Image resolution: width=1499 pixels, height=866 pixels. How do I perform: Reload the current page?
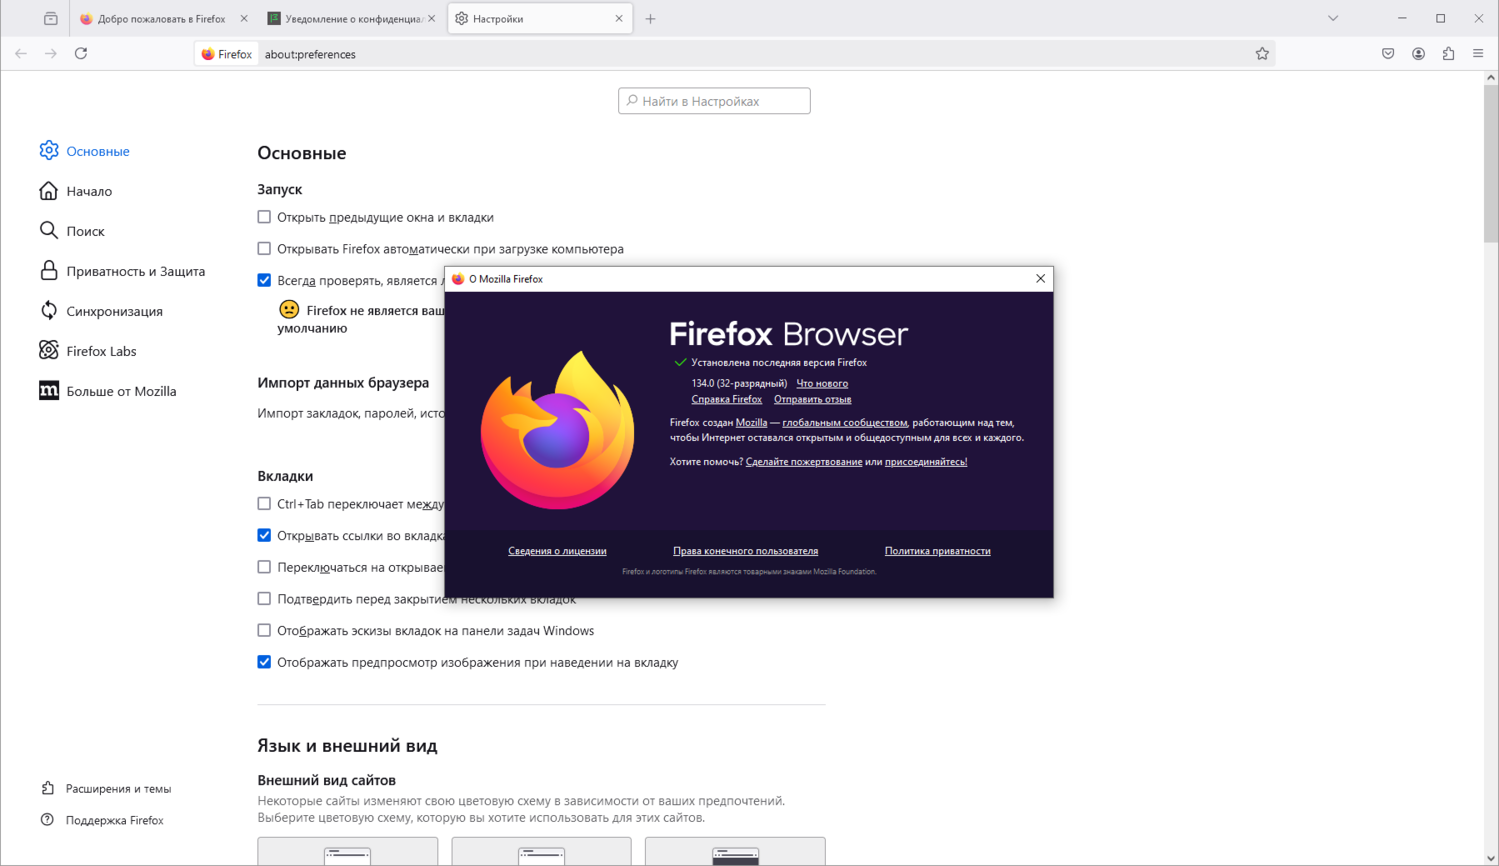pyautogui.click(x=81, y=54)
